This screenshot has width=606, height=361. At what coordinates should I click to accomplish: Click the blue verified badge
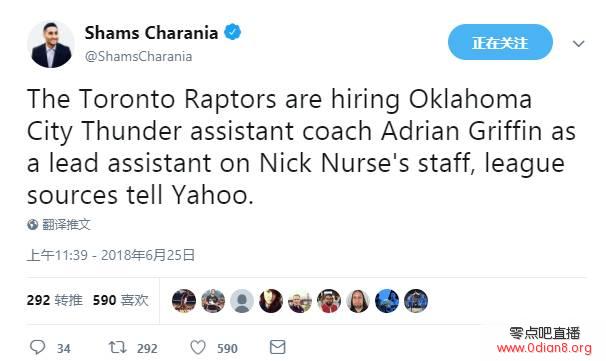coord(233,32)
